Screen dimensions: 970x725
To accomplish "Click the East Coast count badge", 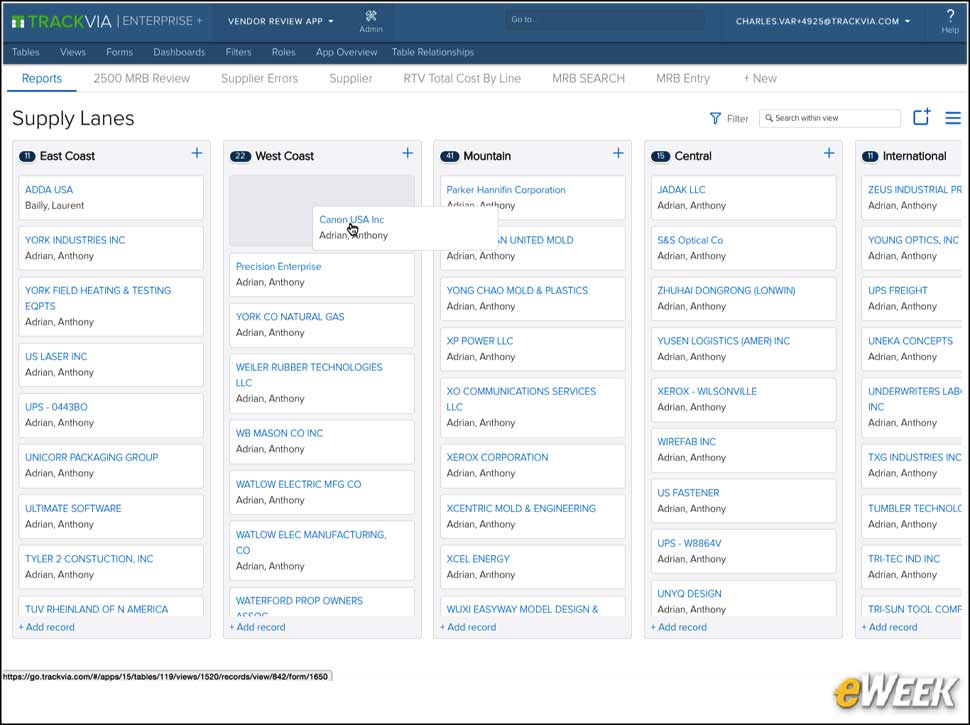I will (27, 157).
